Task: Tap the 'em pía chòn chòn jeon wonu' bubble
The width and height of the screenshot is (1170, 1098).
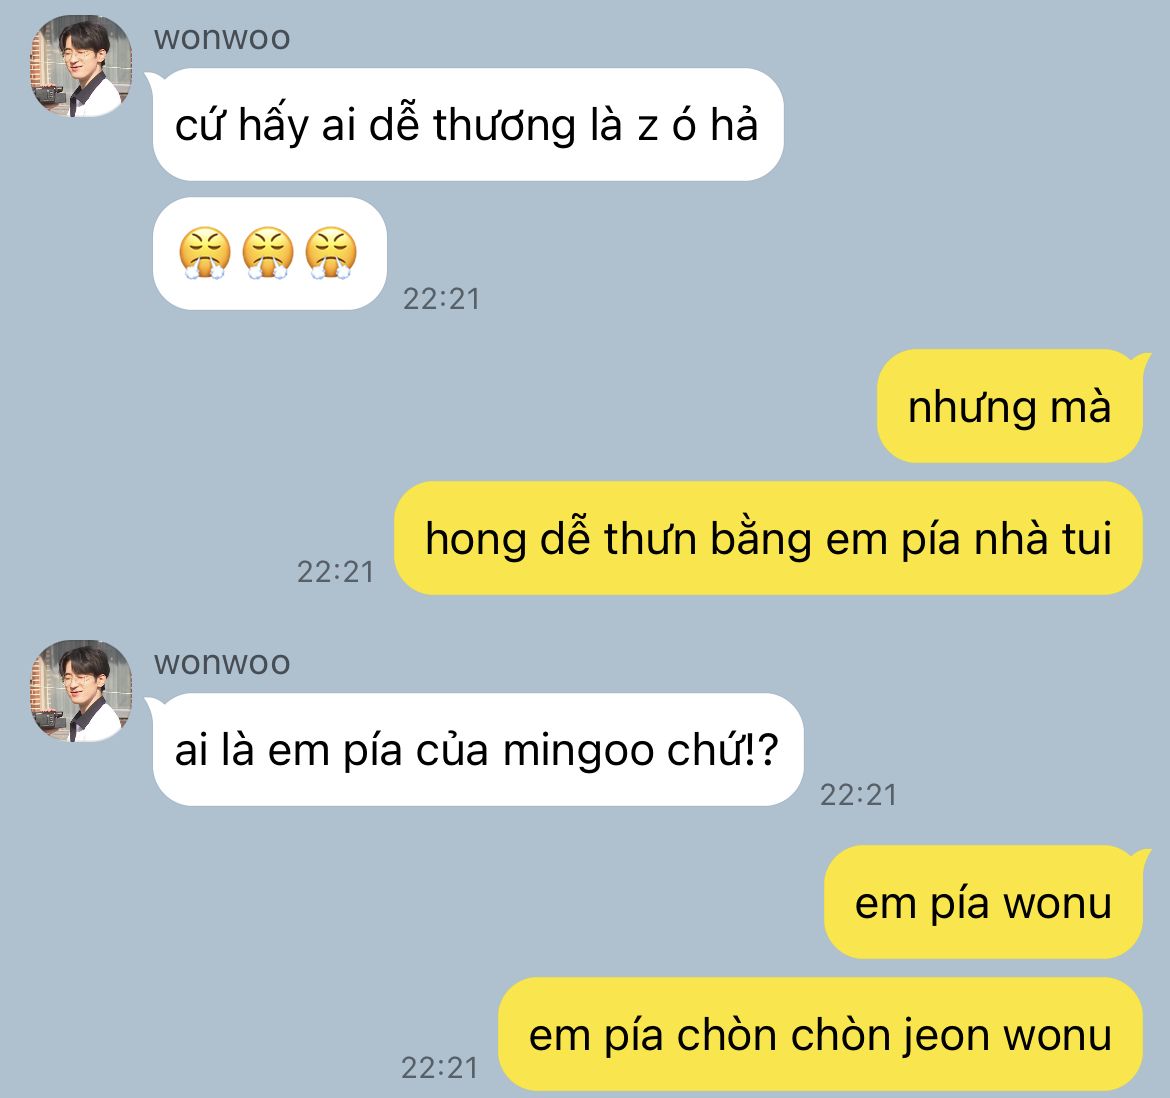Action: pyautogui.click(x=821, y=1034)
